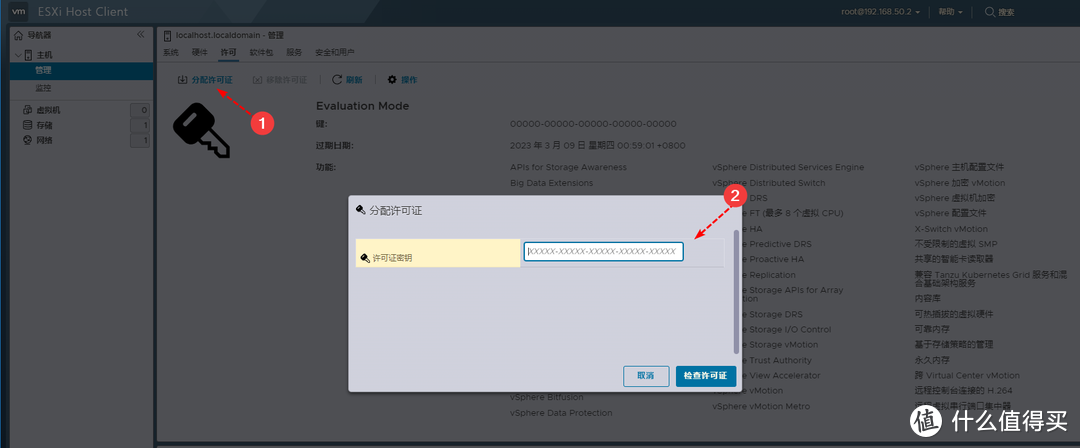Click the key icon beside 许可证密钥
This screenshot has width=1080, height=448.
click(x=365, y=258)
